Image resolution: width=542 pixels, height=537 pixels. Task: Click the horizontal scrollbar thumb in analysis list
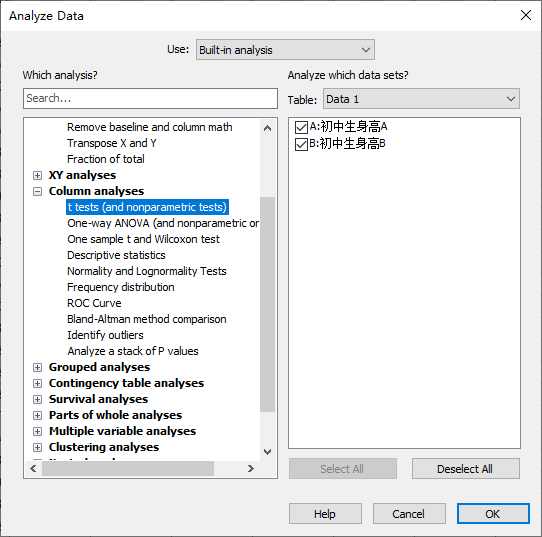click(x=128, y=469)
